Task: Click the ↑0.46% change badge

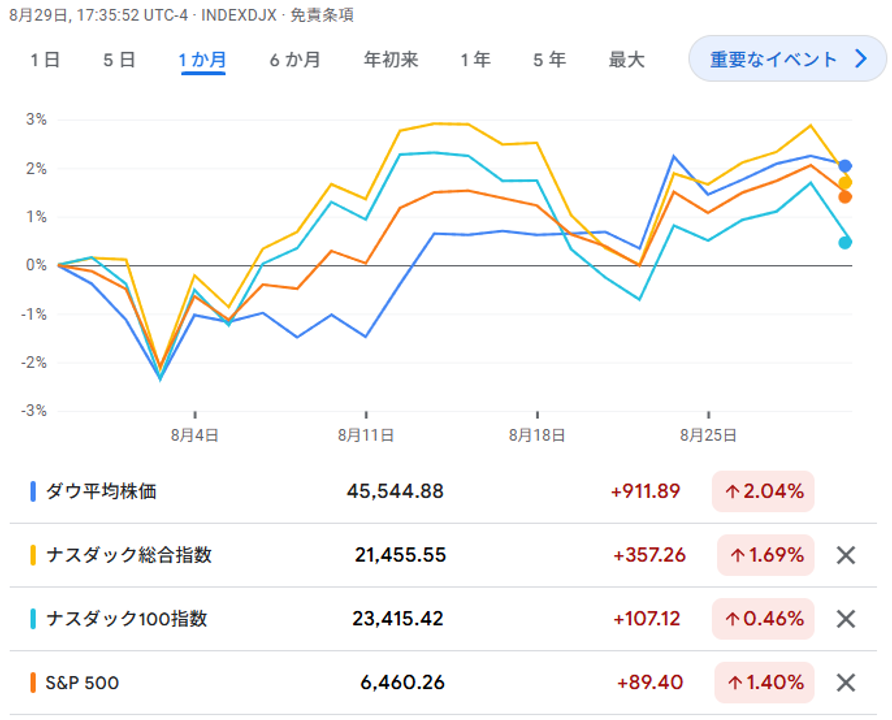Action: [765, 619]
